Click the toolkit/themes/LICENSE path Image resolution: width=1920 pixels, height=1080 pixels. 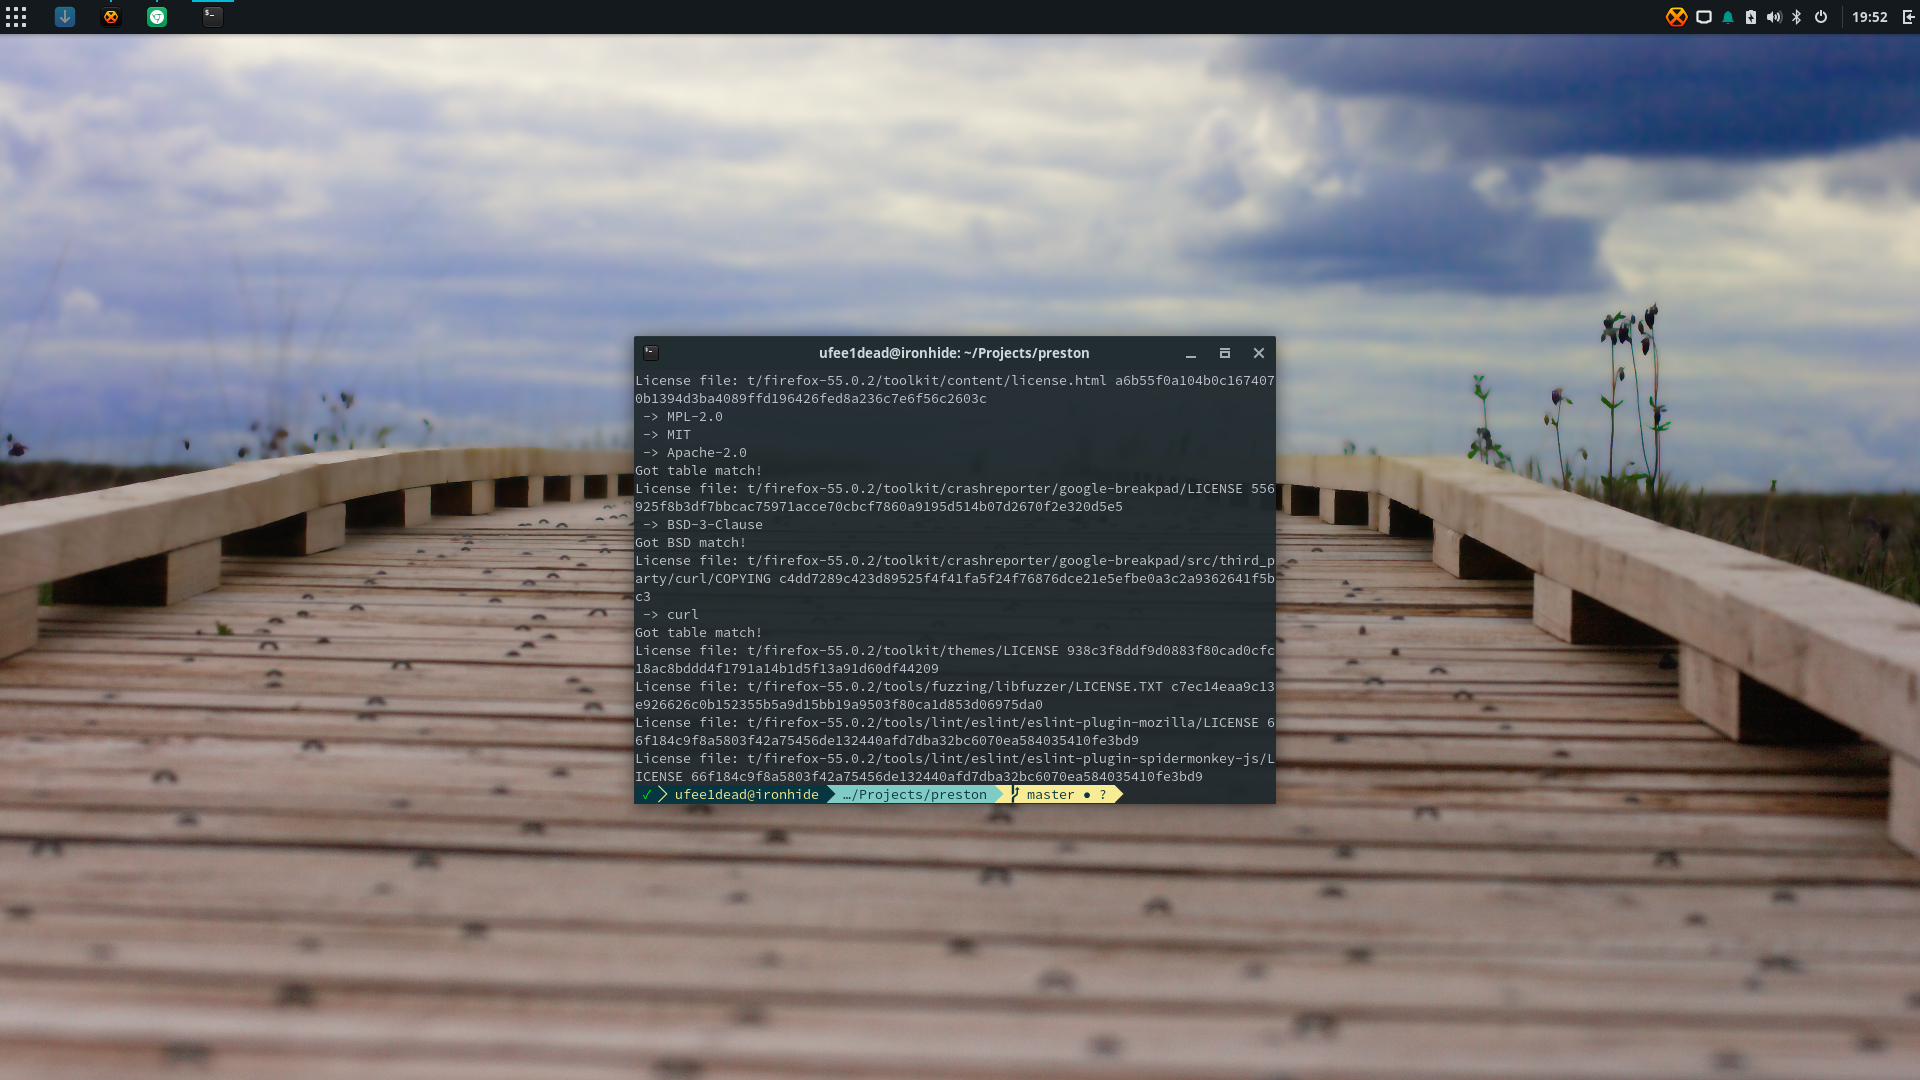[903, 651]
